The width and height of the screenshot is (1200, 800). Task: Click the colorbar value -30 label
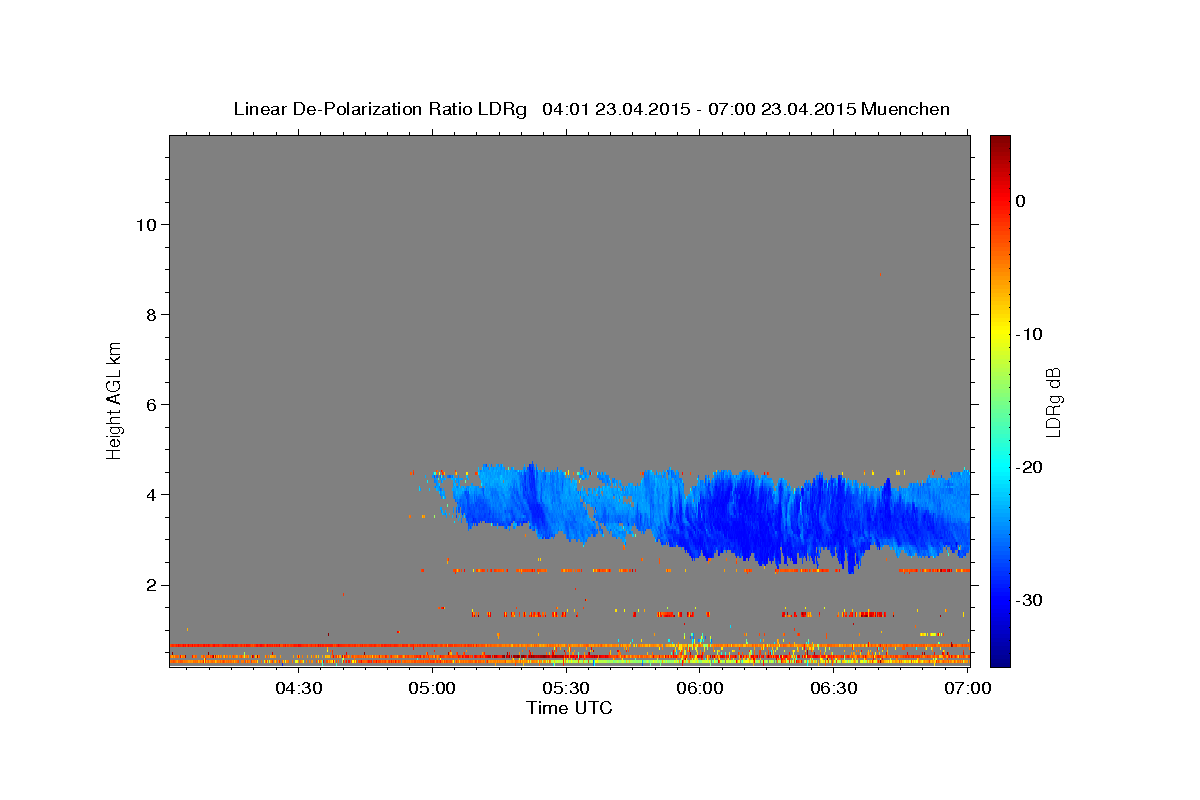(1029, 600)
